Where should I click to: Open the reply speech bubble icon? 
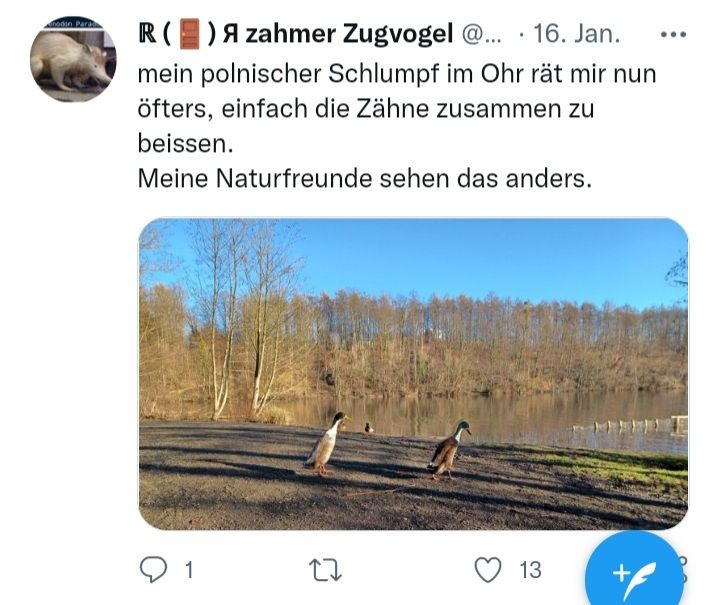[153, 570]
